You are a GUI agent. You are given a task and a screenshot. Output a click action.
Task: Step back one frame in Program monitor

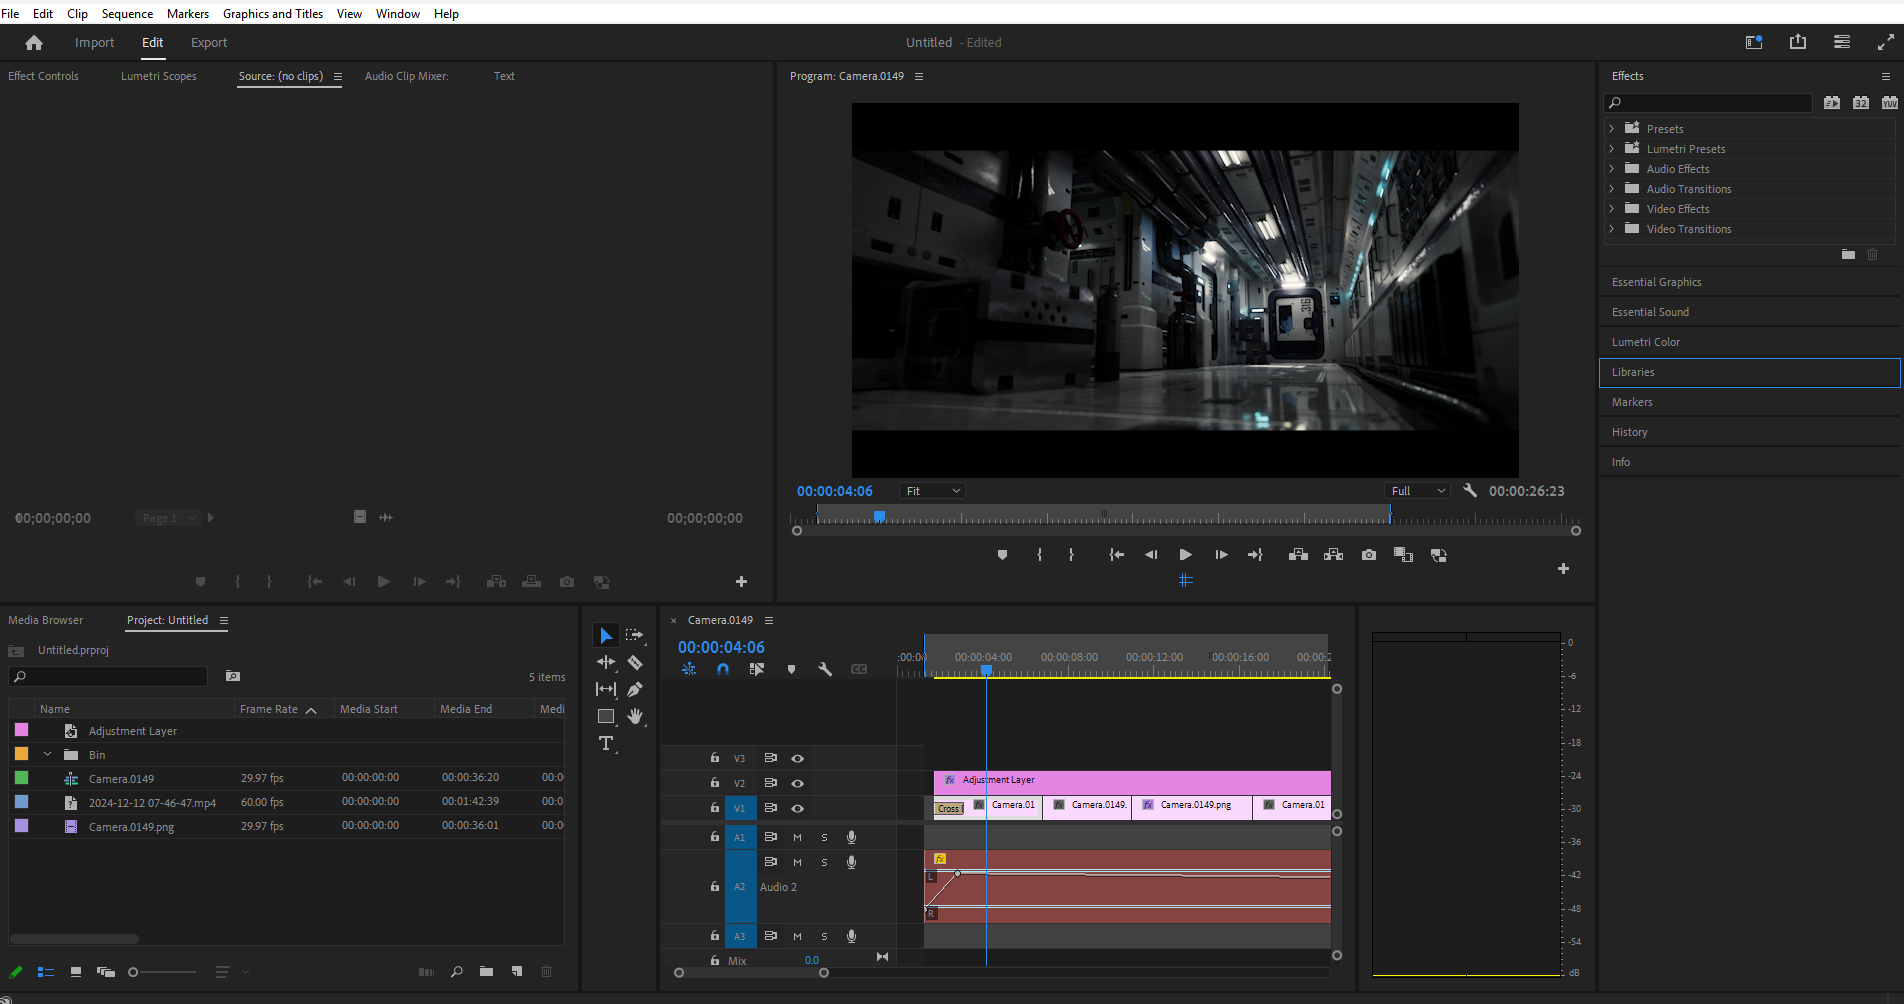1151,555
